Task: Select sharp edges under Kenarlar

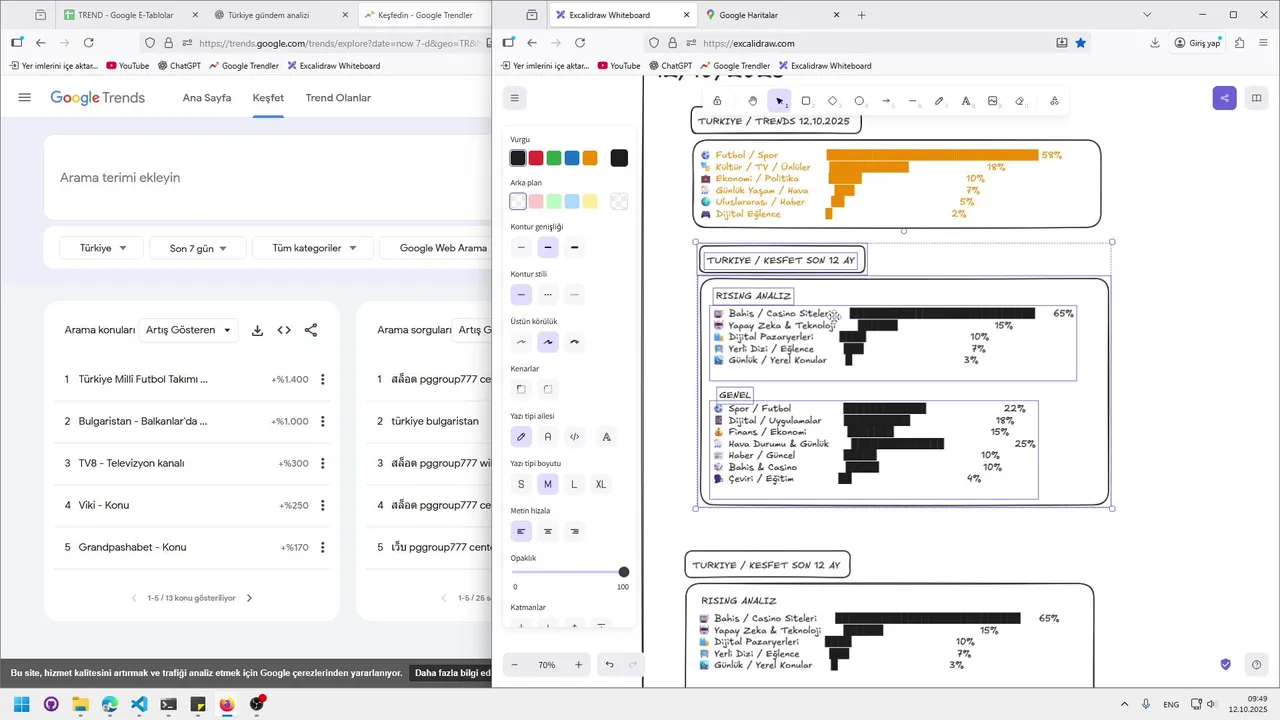Action: 521,389
